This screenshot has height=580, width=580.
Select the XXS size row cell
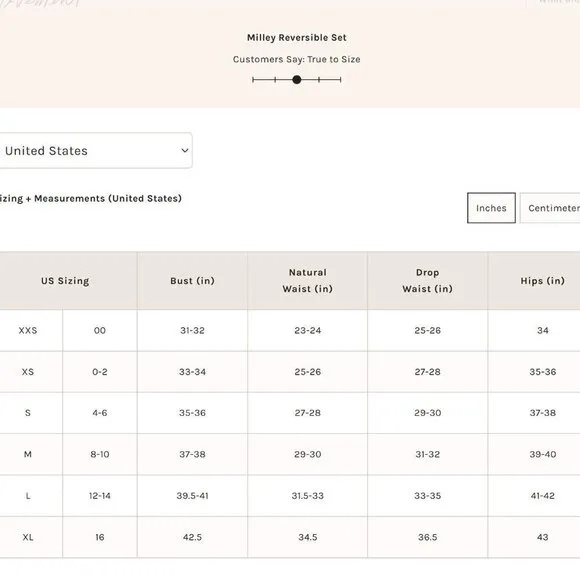(28, 330)
